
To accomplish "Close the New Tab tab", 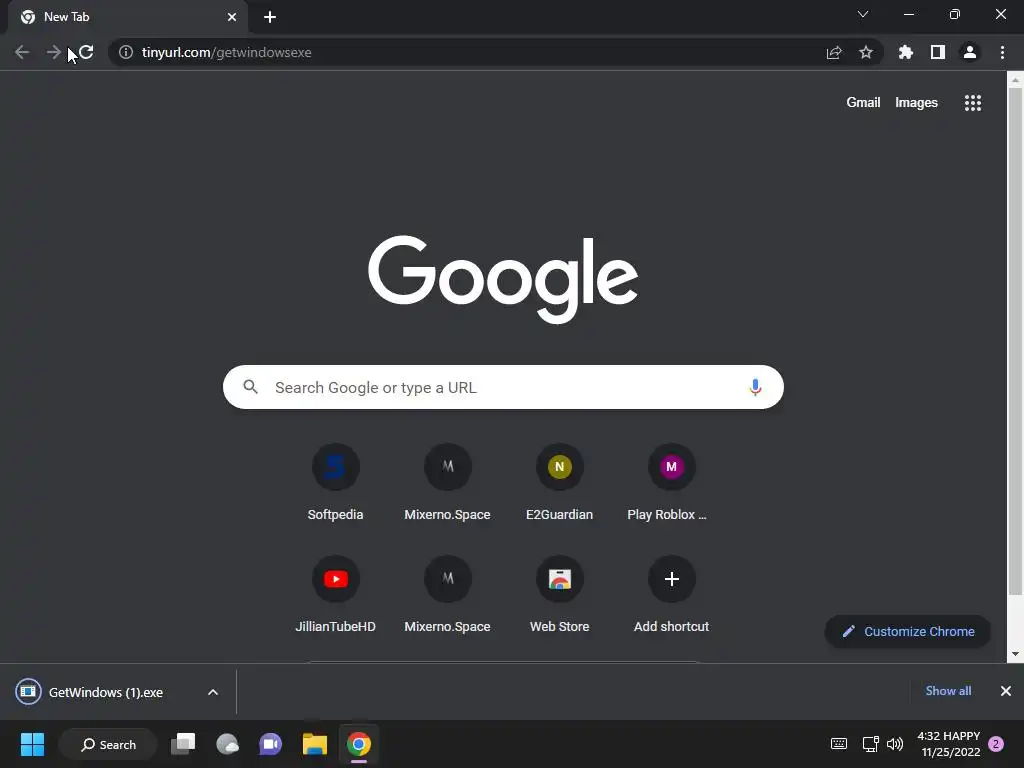I will coord(232,17).
